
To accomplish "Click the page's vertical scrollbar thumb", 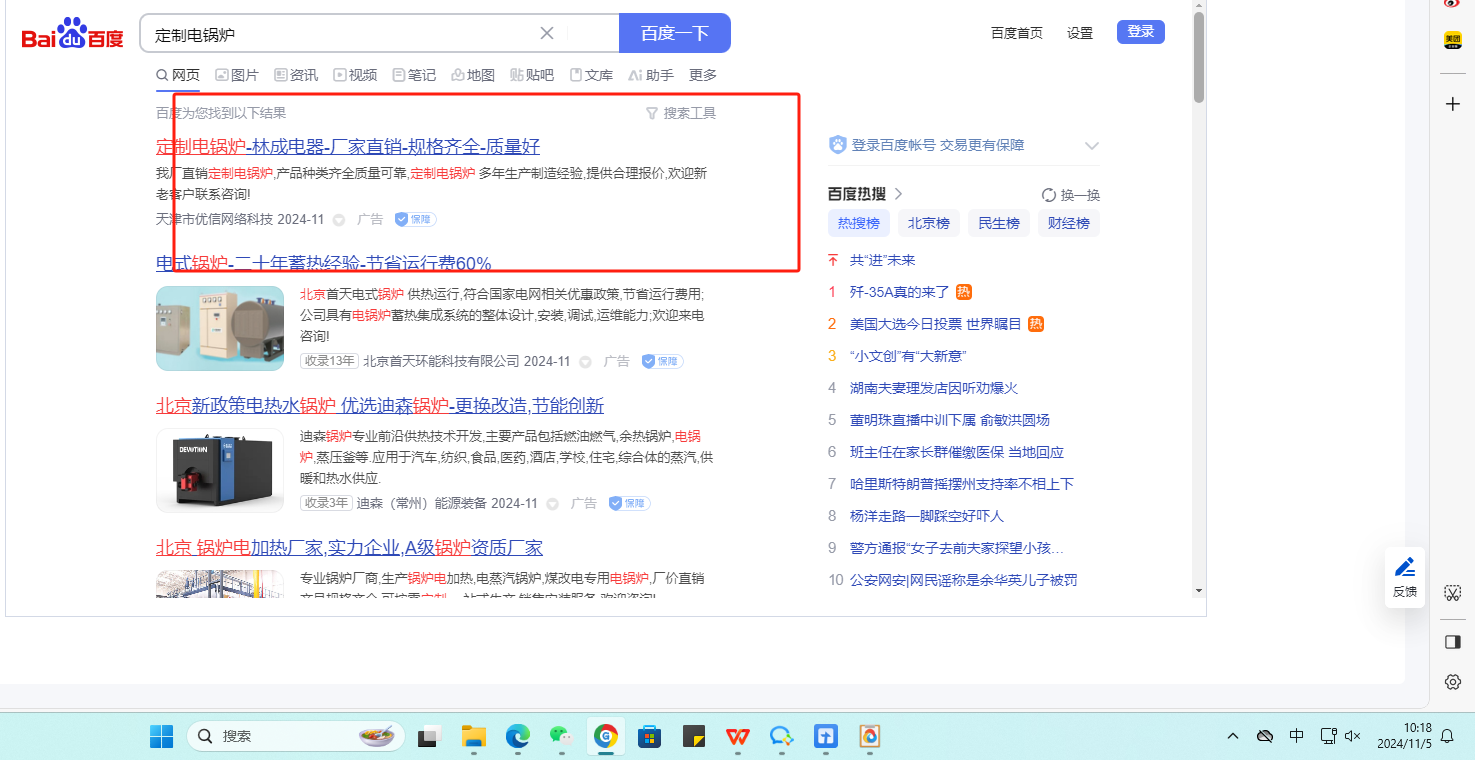I will (x=1199, y=60).
